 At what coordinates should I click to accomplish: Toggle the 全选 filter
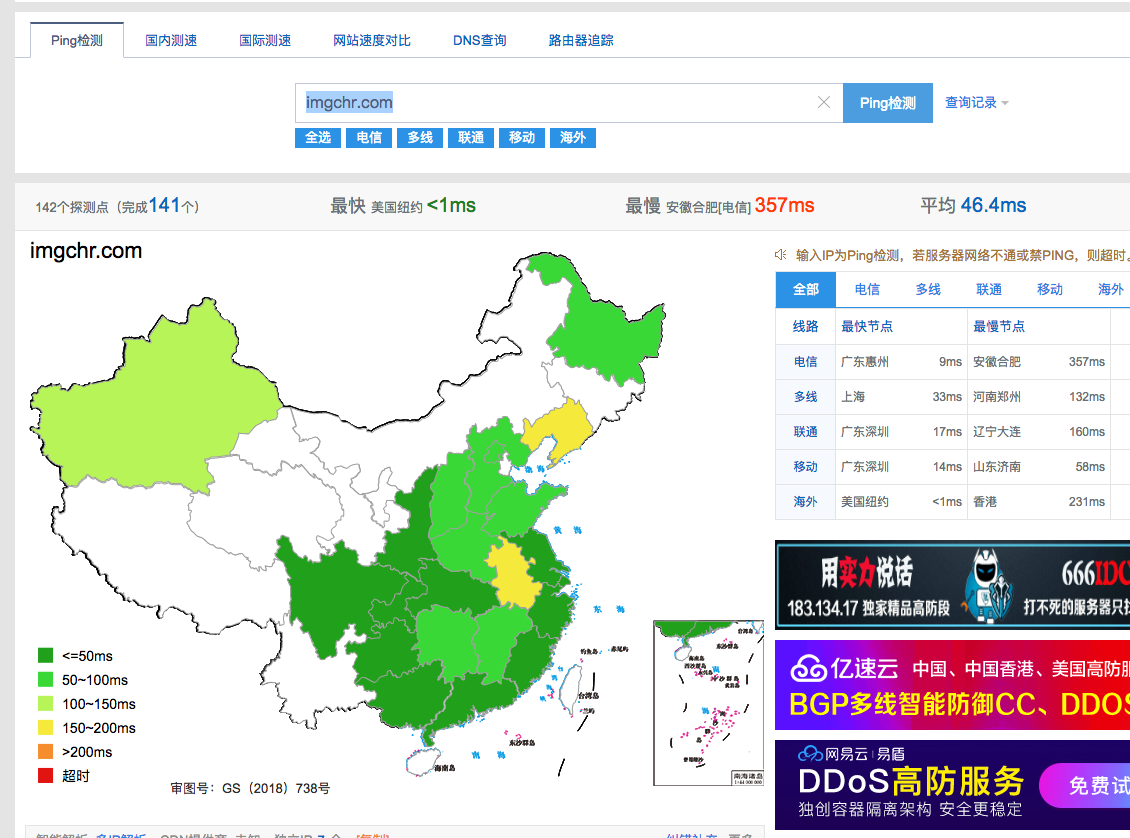click(318, 138)
